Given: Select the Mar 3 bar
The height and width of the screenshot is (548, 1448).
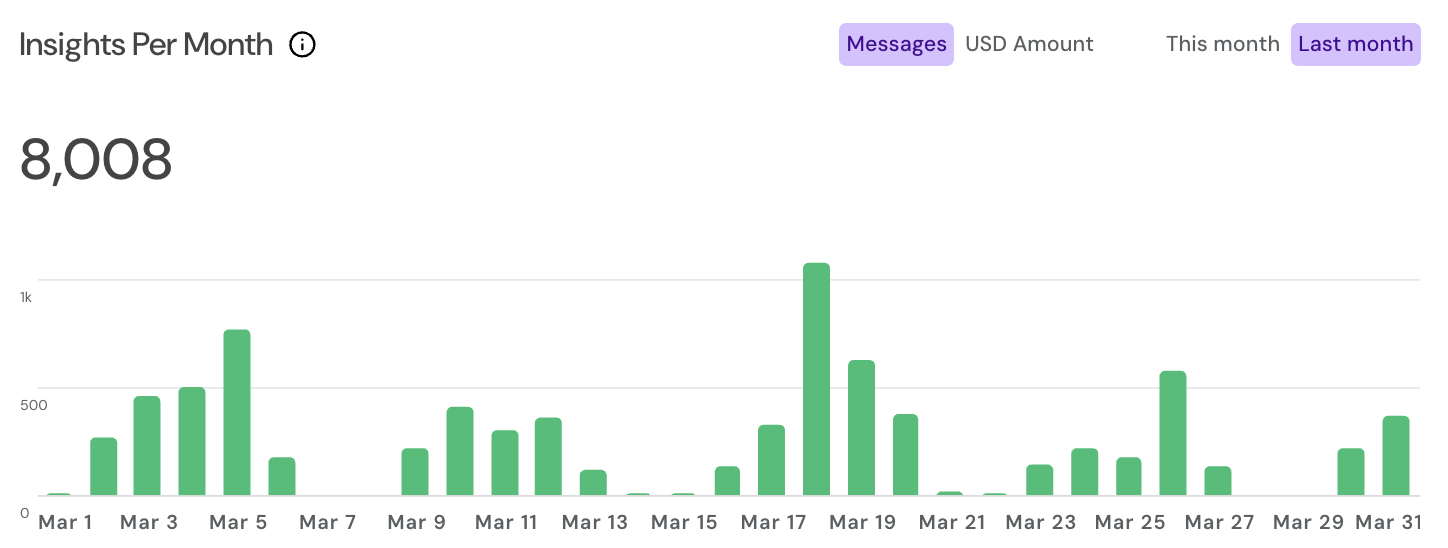Looking at the screenshot, I should click(147, 446).
